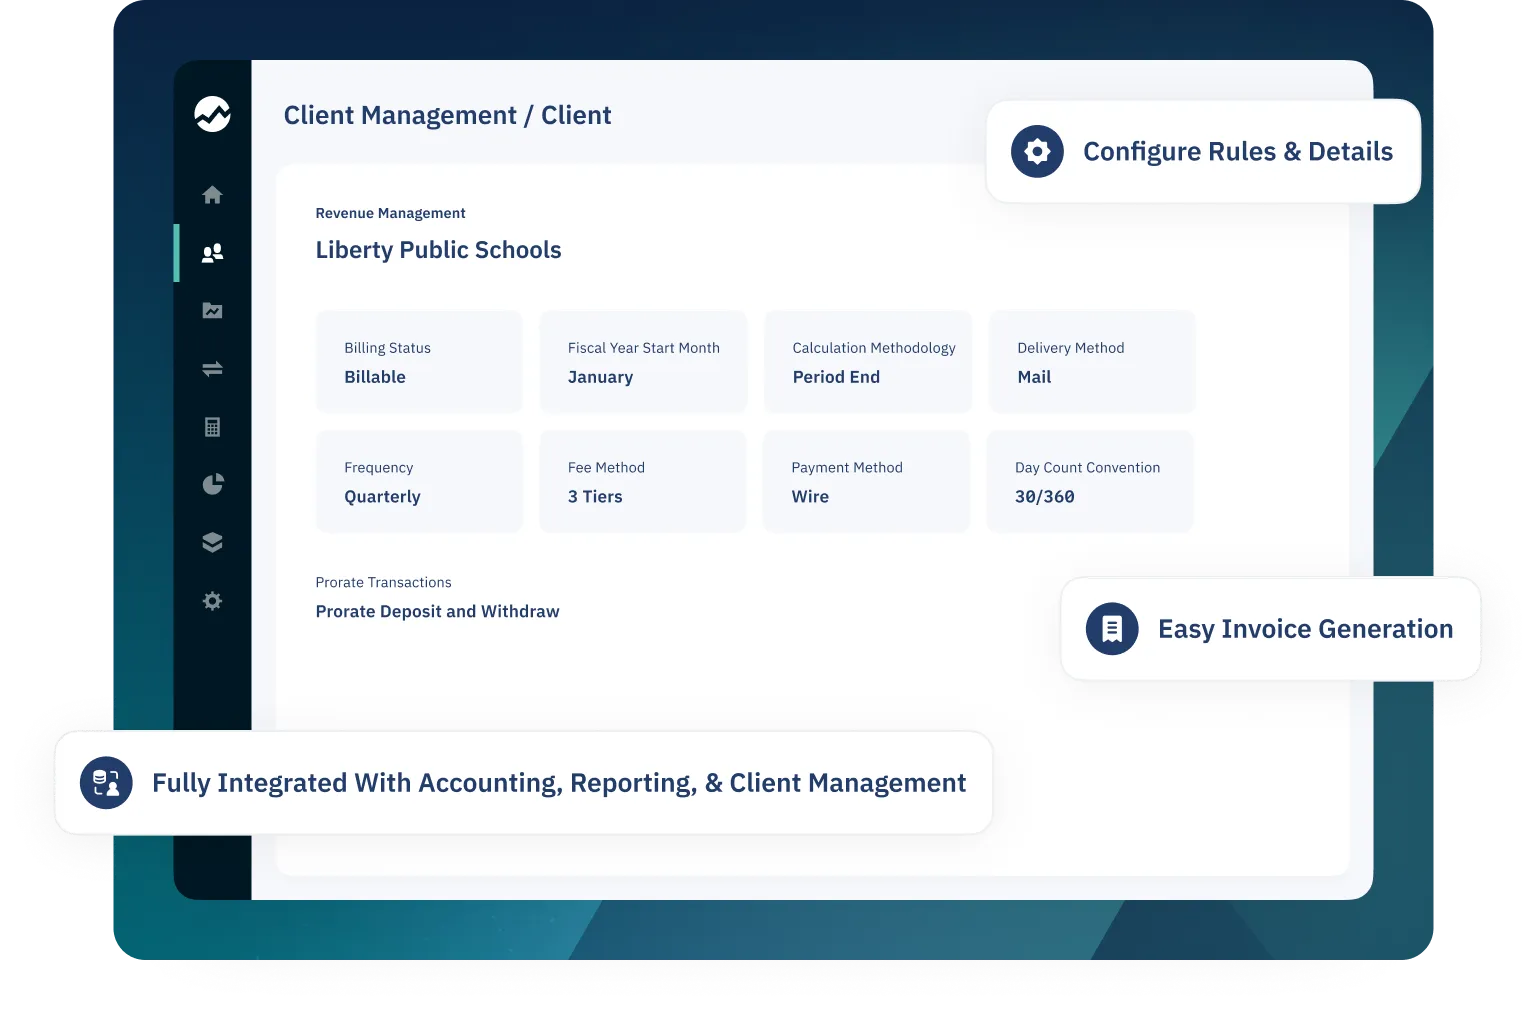Select the Clients people icon in the sidebar
Image resolution: width=1536 pixels, height=1011 pixels.
[212, 253]
